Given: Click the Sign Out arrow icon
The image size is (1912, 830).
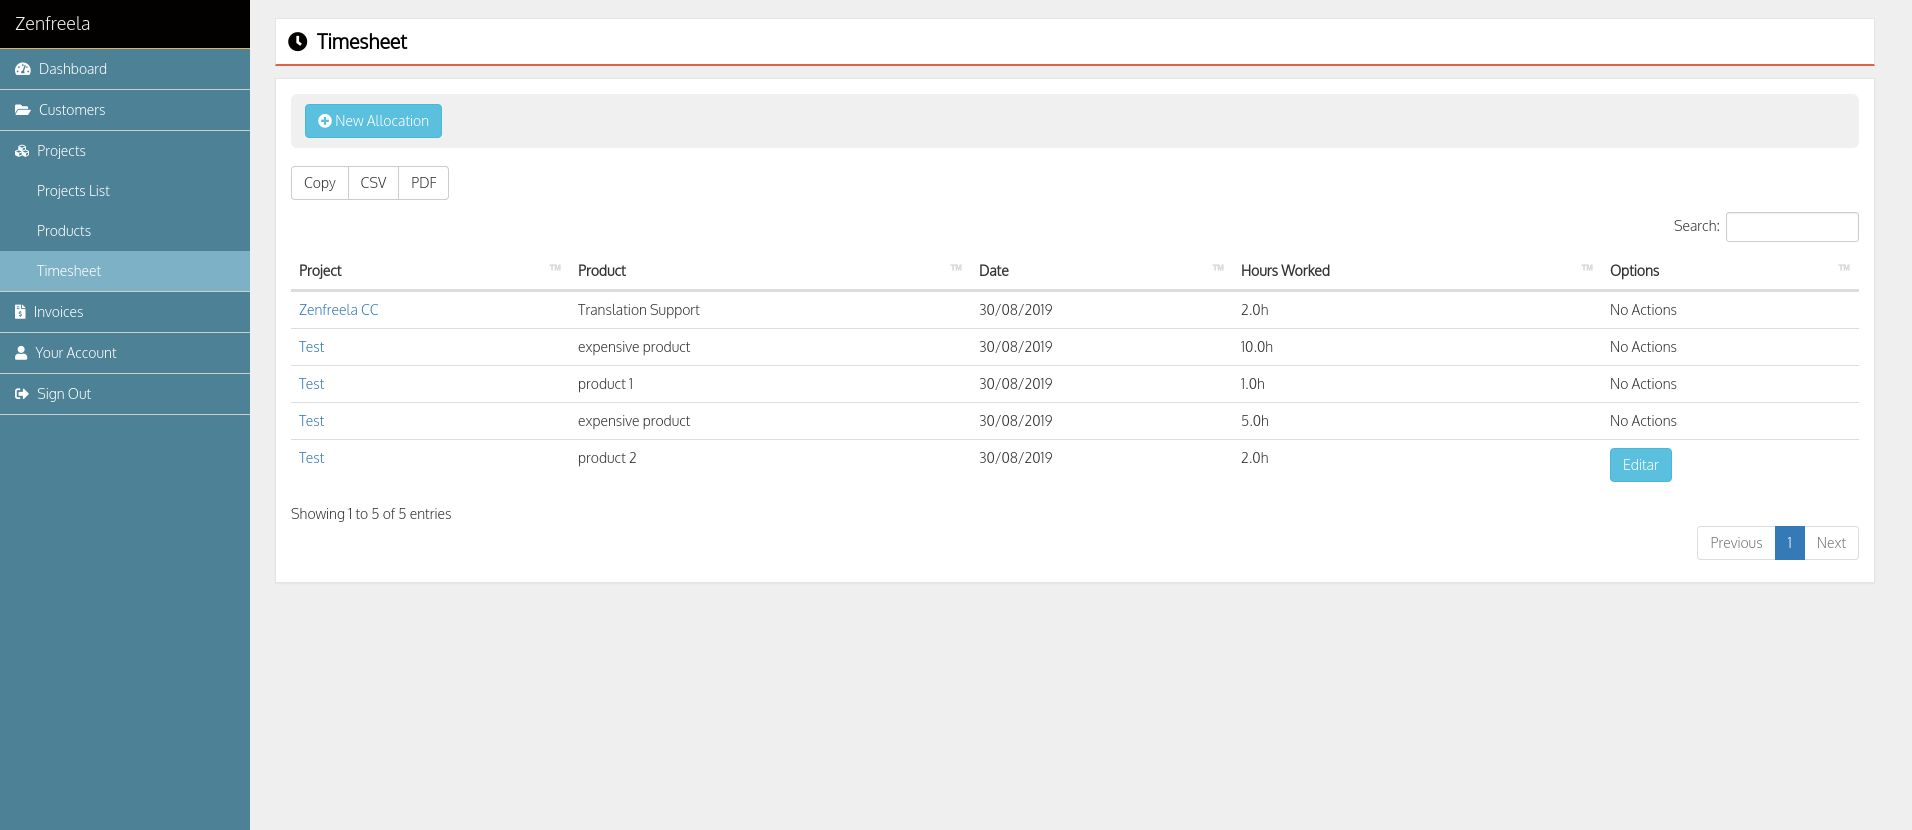Looking at the screenshot, I should click(x=22, y=394).
